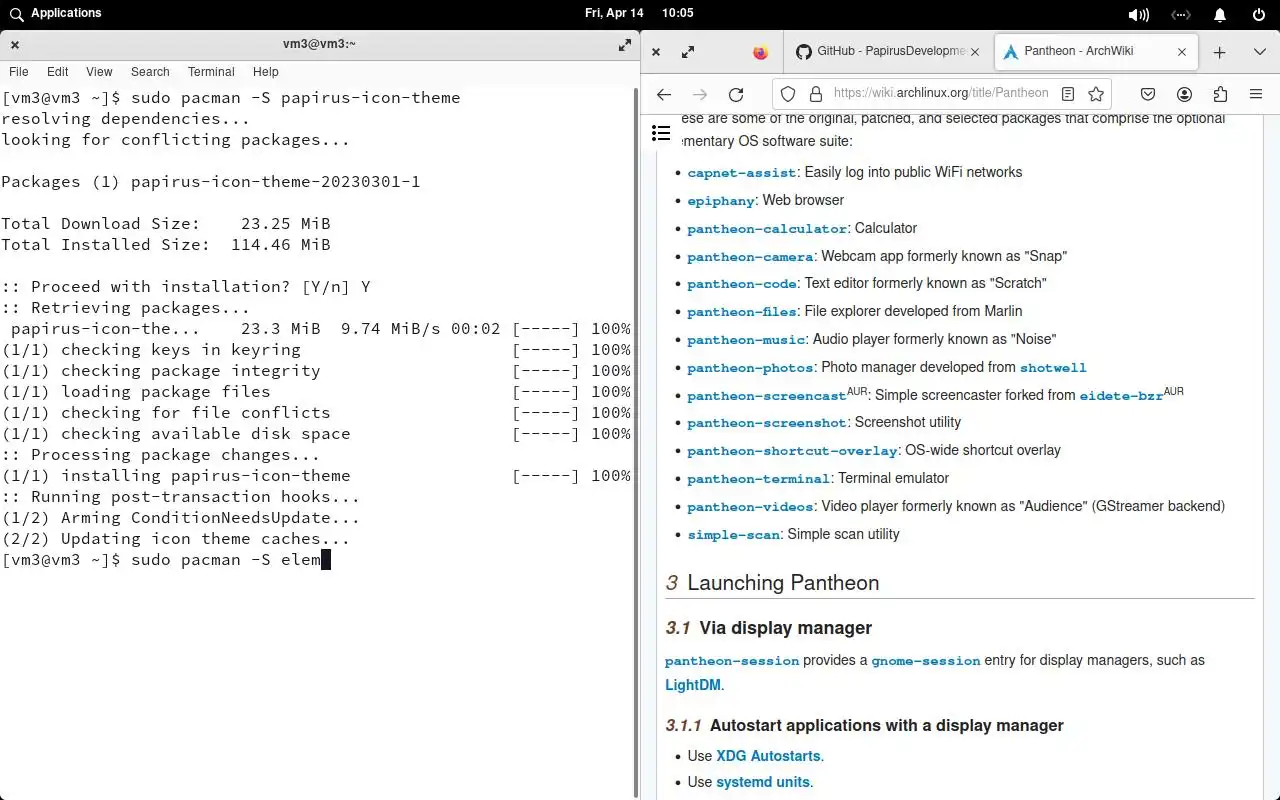Open the terminal Help menu
The width and height of the screenshot is (1280, 800).
click(x=266, y=72)
